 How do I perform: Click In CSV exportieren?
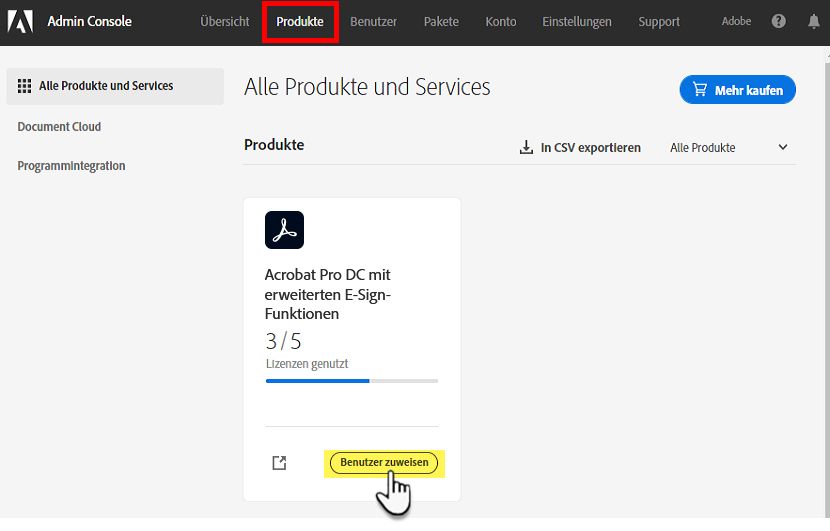[x=580, y=148]
